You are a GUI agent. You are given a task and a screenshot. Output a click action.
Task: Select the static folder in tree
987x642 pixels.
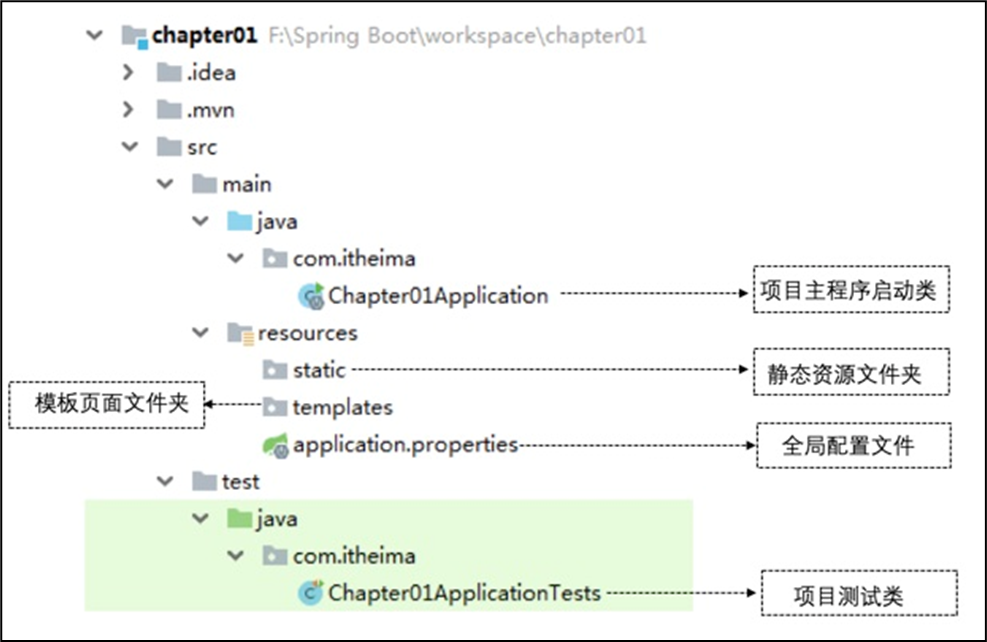318,370
